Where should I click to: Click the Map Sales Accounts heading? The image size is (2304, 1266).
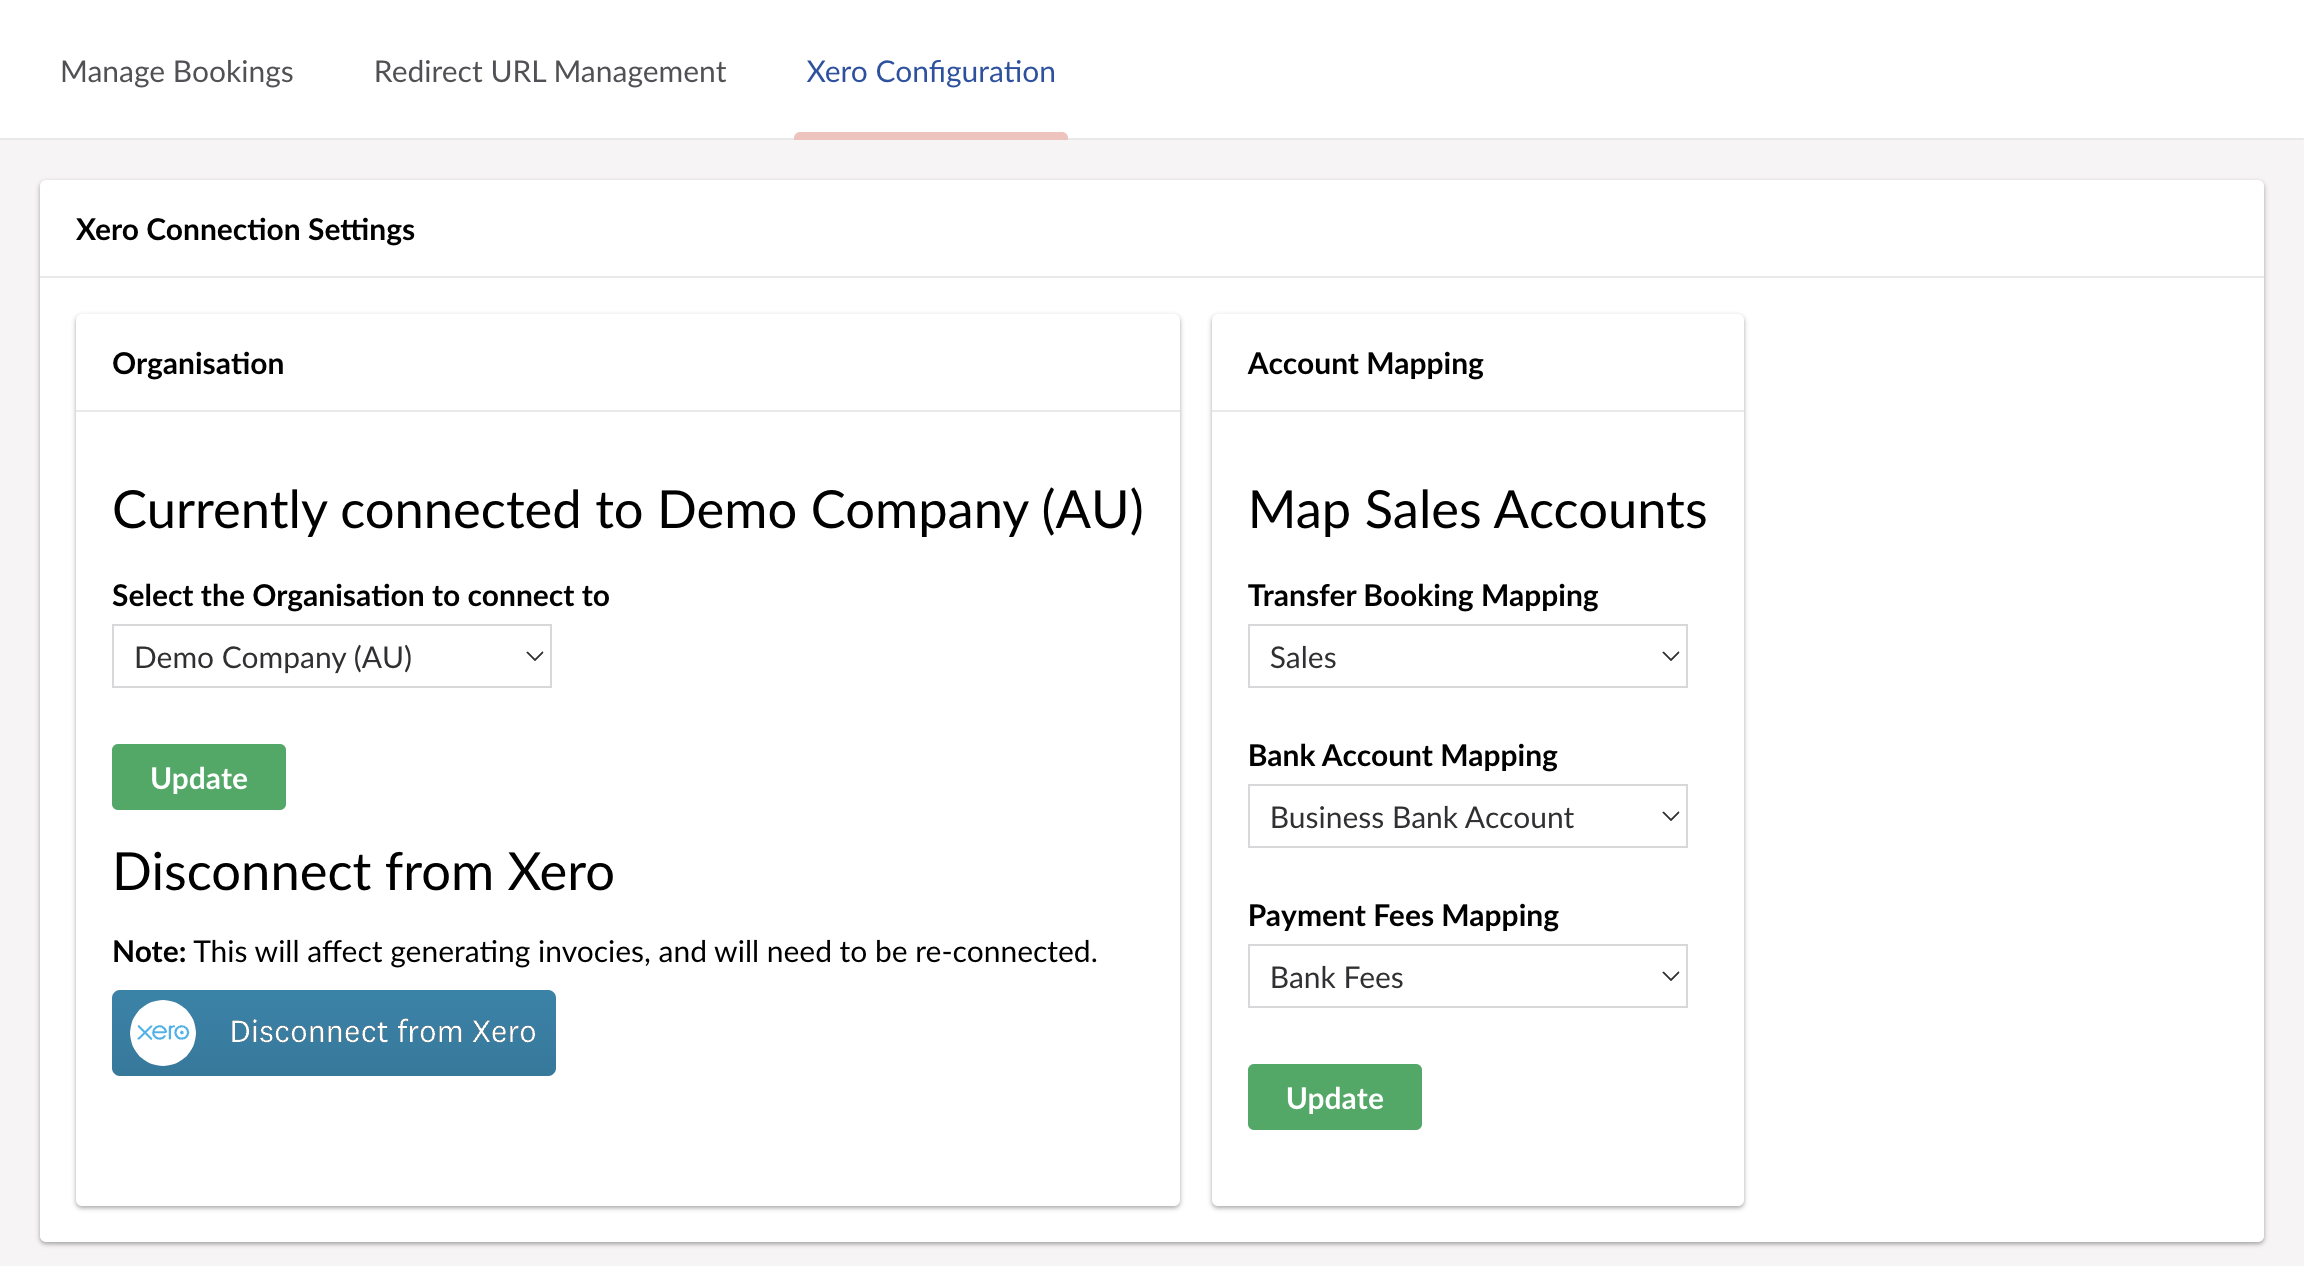1477,510
